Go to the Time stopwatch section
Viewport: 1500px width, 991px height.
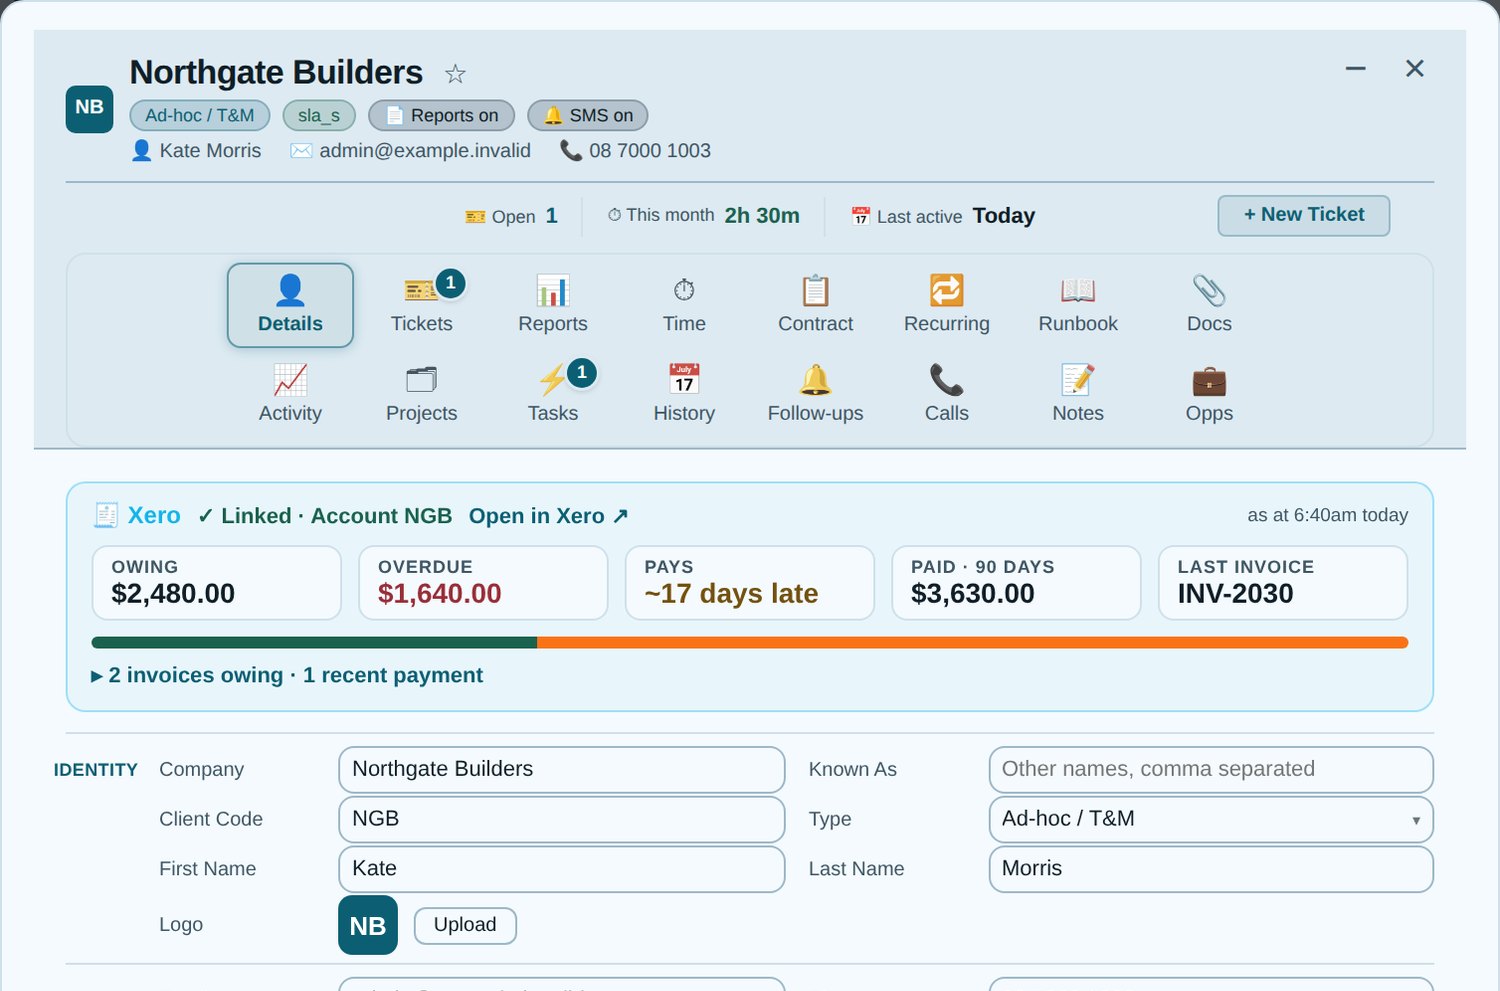tap(684, 305)
